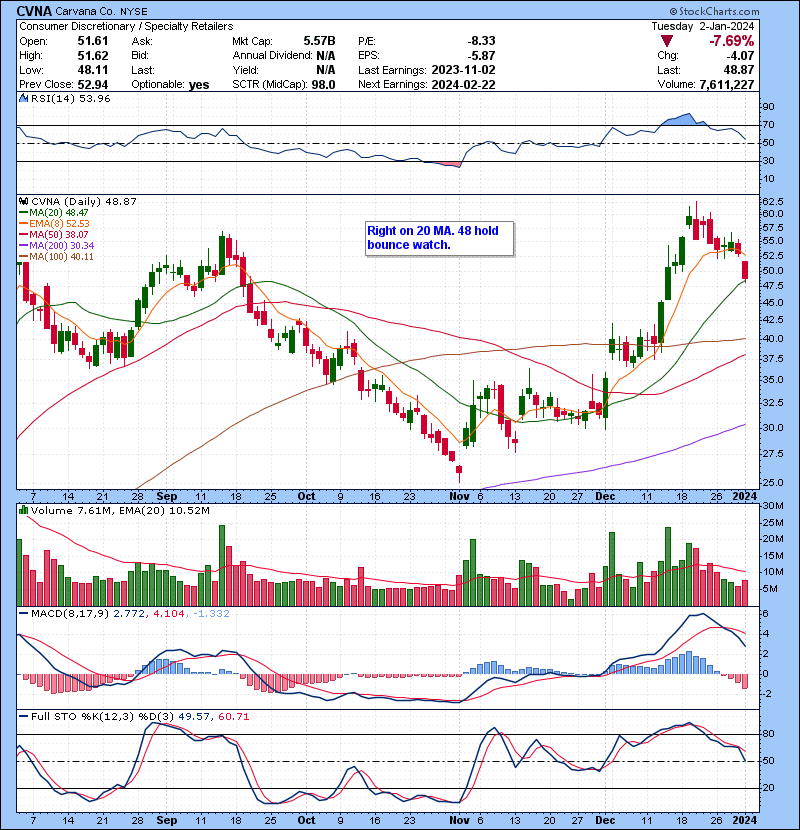Click the EPS value -5.87

tap(481, 56)
